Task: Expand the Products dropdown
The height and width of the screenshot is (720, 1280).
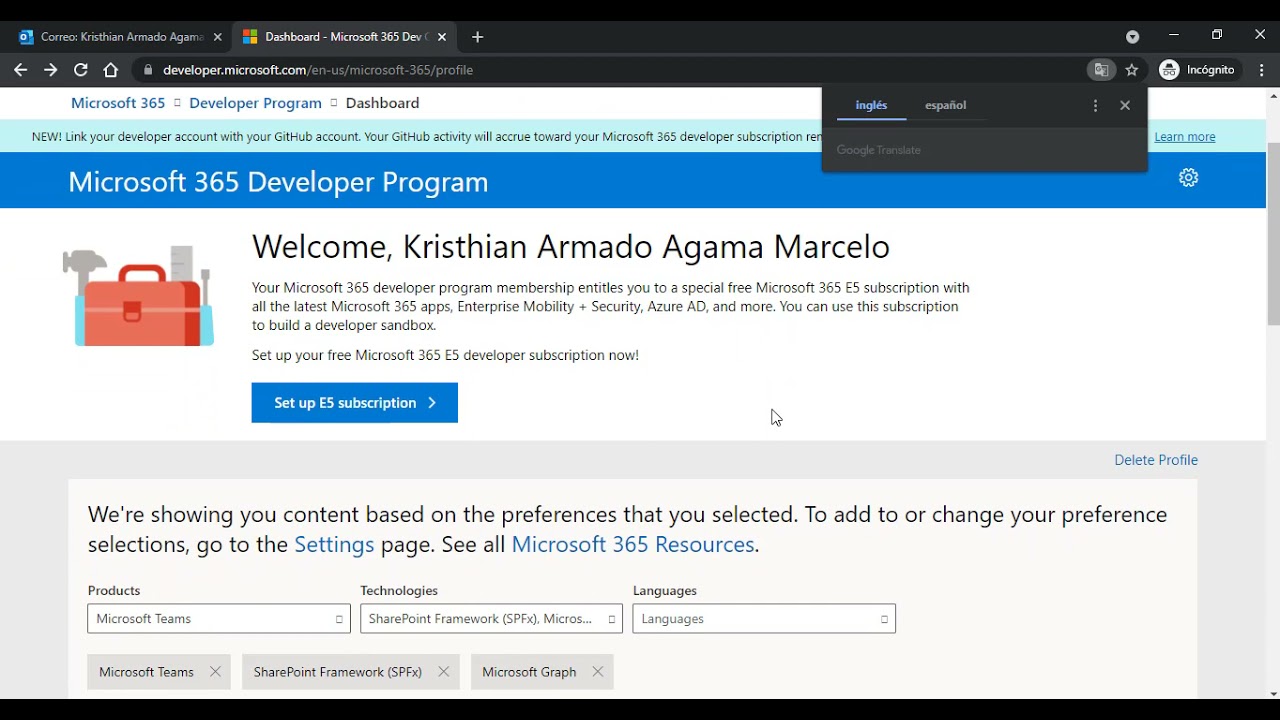Action: pyautogui.click(x=219, y=619)
